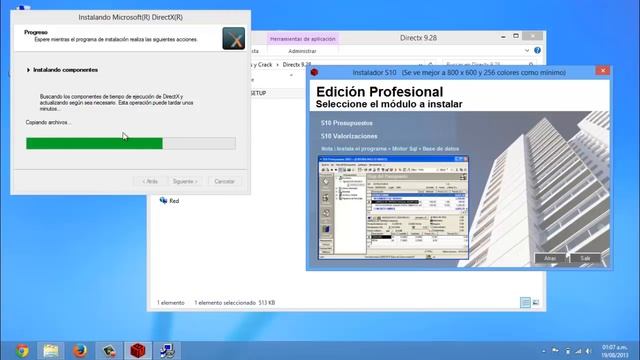Click the Explorer search box
The image size is (640, 360).
click(489, 64)
